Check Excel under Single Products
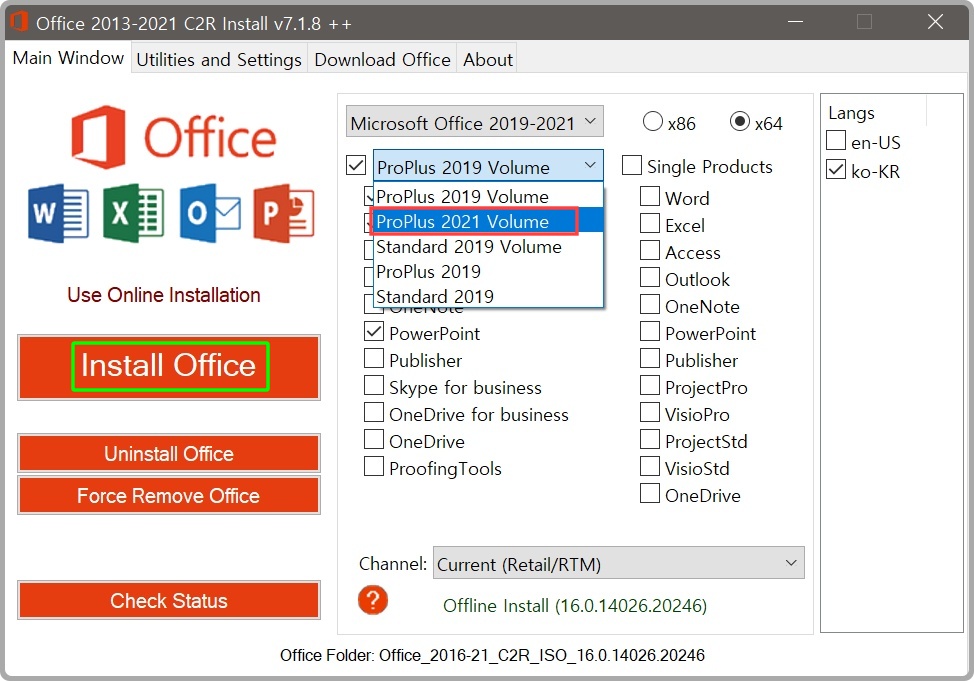 point(650,224)
